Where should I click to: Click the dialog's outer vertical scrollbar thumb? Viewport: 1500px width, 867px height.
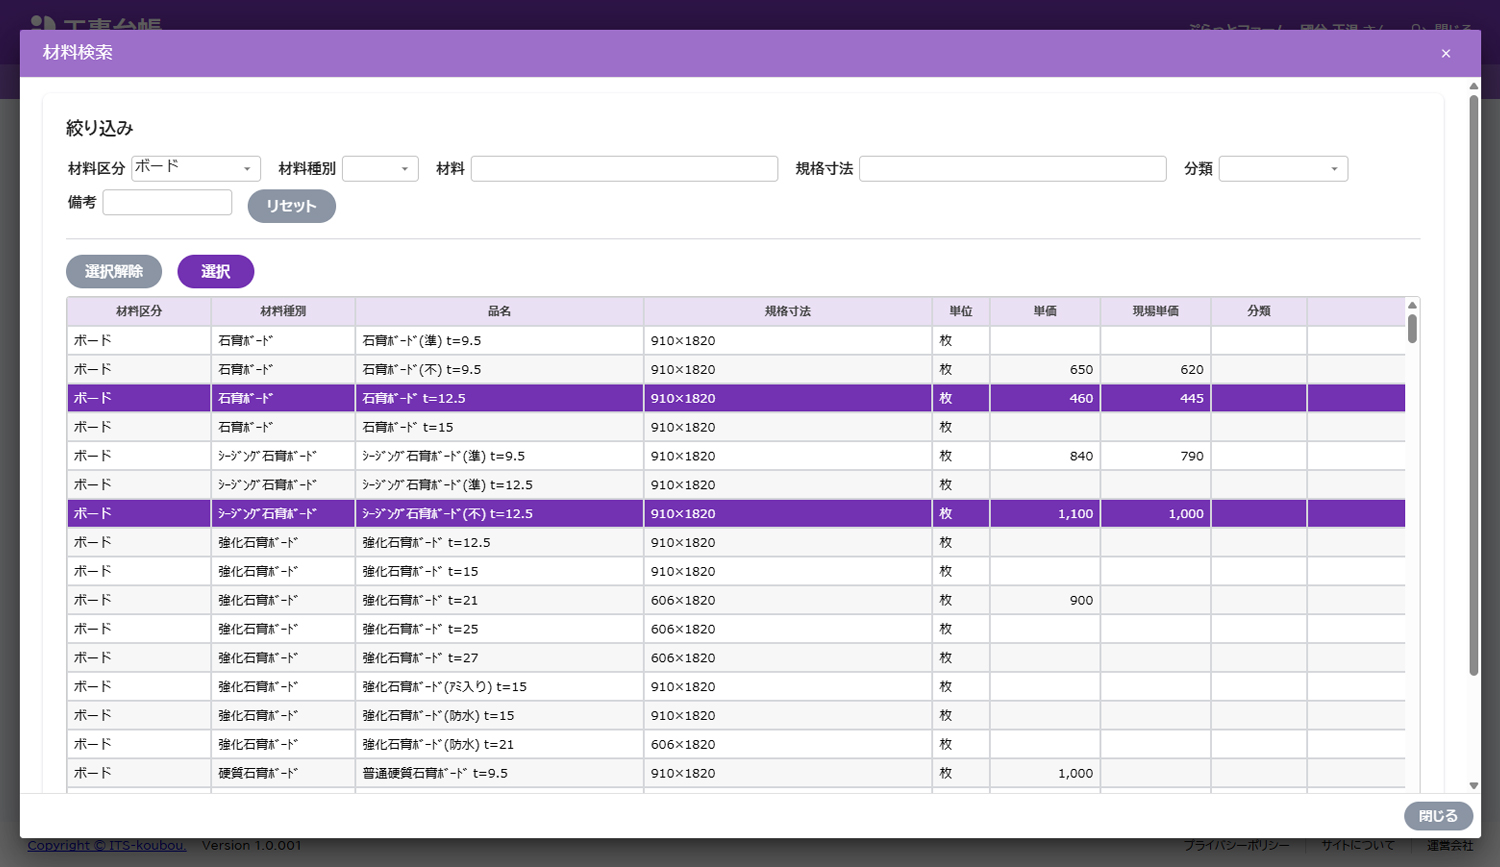pyautogui.click(x=1473, y=385)
